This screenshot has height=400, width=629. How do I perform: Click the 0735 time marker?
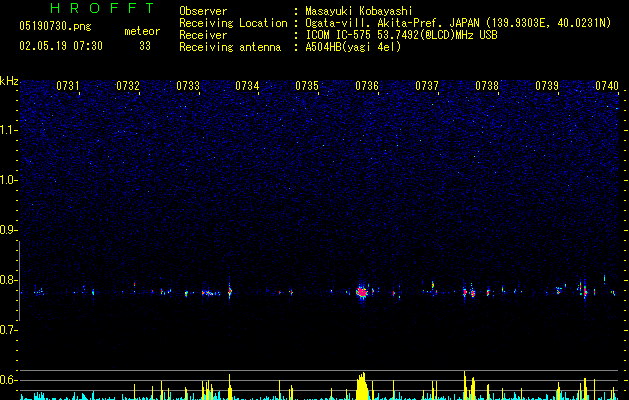click(307, 86)
